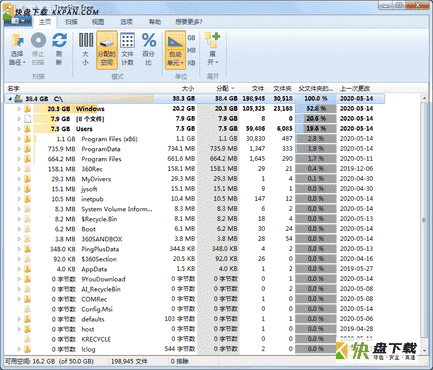Expand the Windows folder node
This screenshot has height=370, width=433.
coord(19,109)
